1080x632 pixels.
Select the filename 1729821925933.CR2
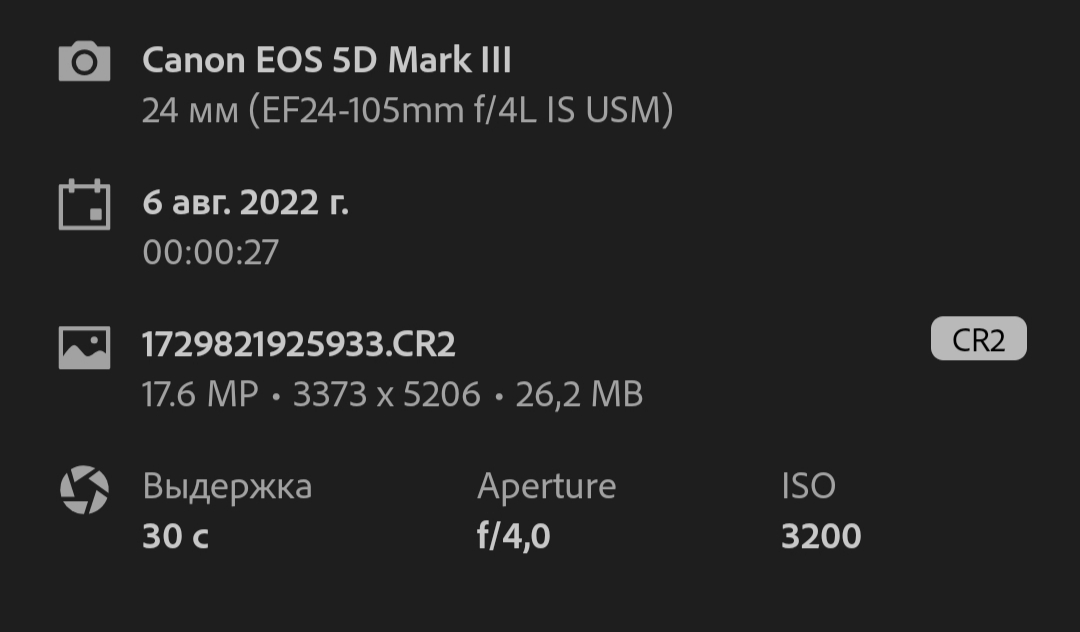(298, 344)
